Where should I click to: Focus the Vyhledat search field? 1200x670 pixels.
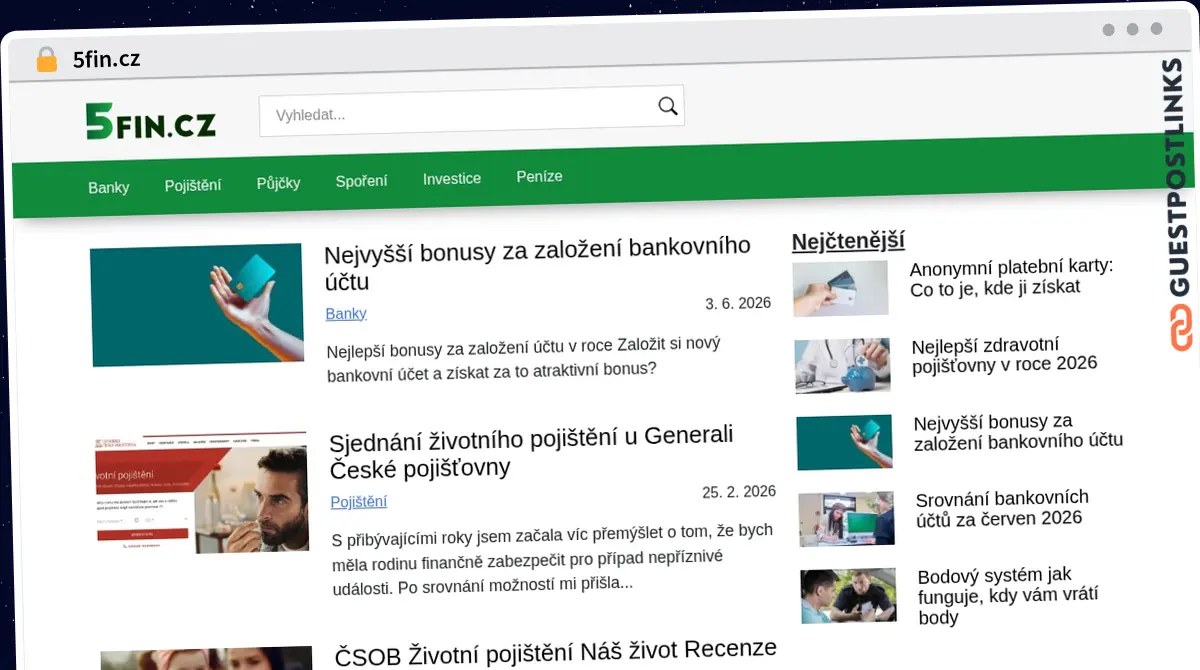[x=471, y=112]
